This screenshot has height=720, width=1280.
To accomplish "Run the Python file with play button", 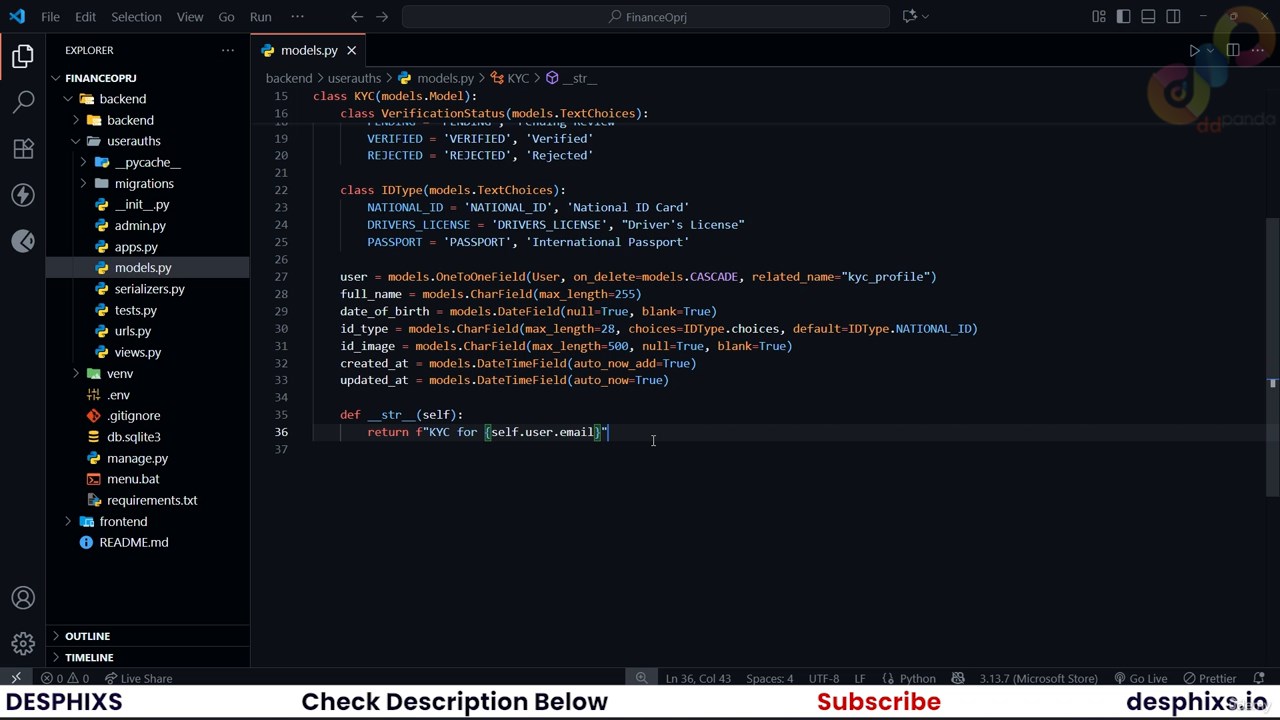I will [x=1194, y=50].
